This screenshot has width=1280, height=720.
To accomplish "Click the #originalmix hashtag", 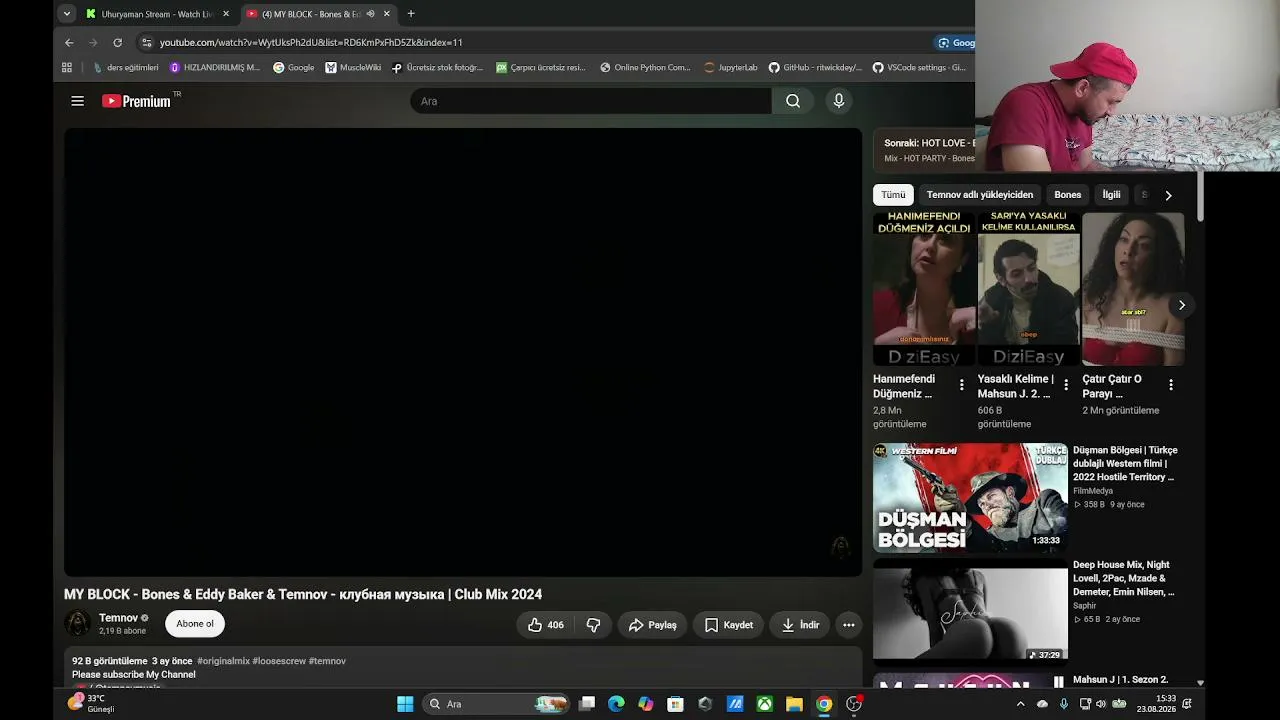I will pyautogui.click(x=223, y=661).
